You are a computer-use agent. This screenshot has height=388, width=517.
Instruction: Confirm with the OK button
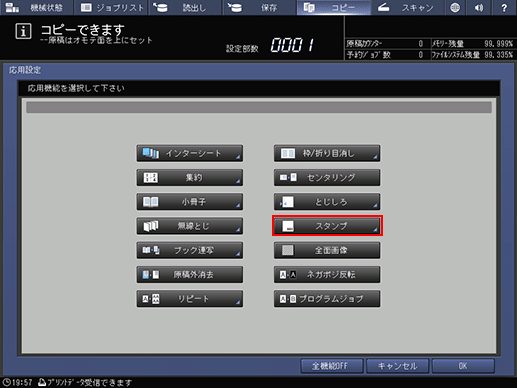pos(463,366)
